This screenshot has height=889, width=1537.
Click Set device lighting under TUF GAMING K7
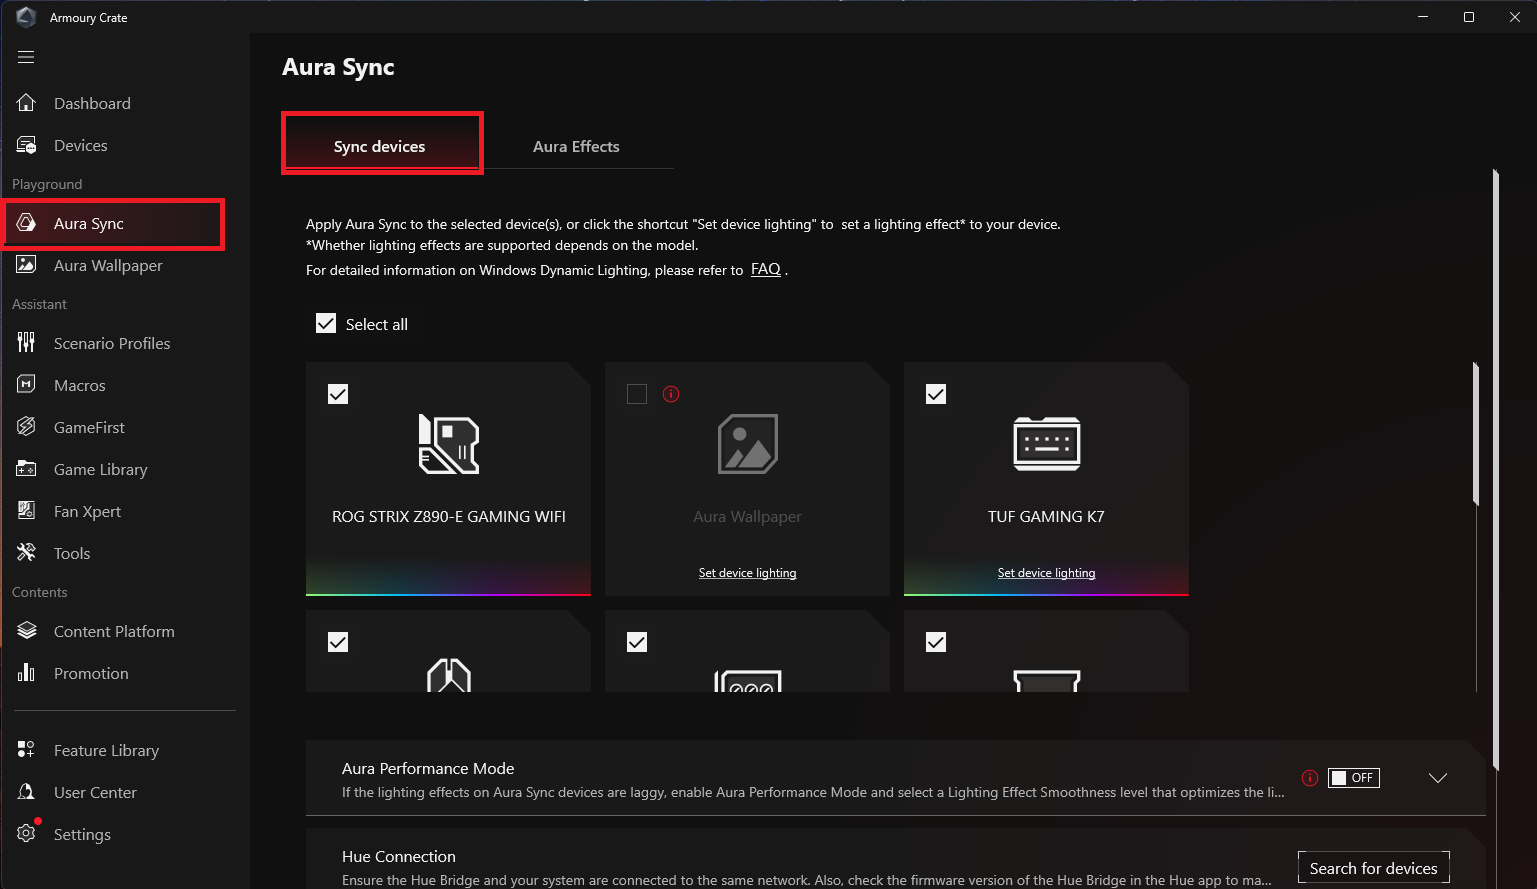pos(1047,573)
